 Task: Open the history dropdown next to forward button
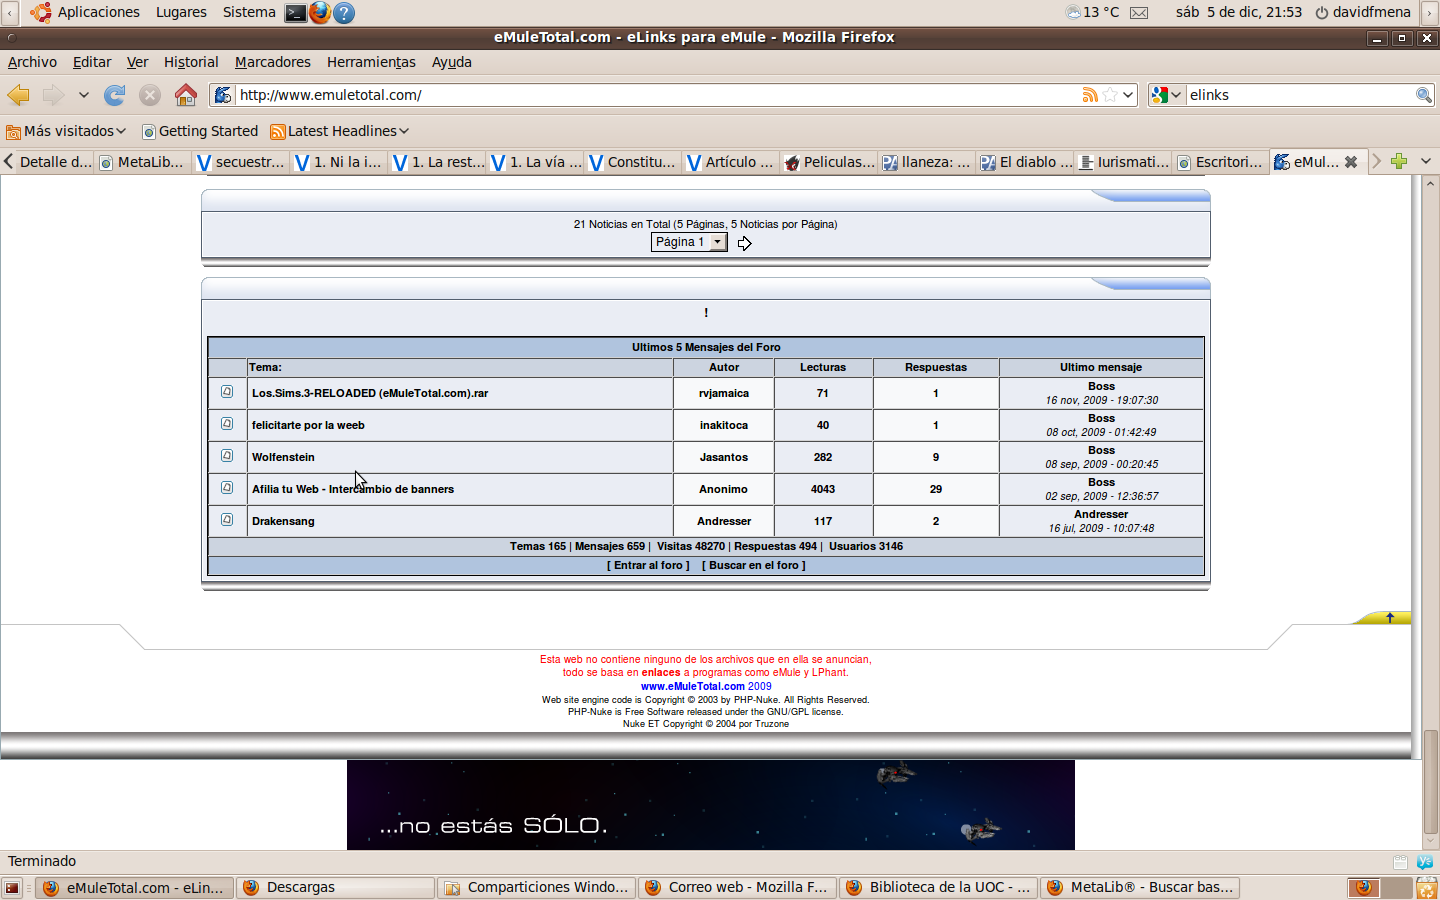coord(84,95)
